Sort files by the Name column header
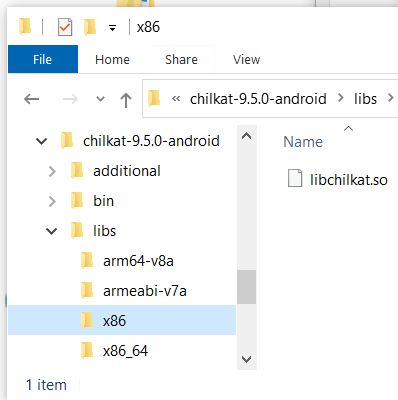Screen dimensions: 398x400 tap(303, 142)
